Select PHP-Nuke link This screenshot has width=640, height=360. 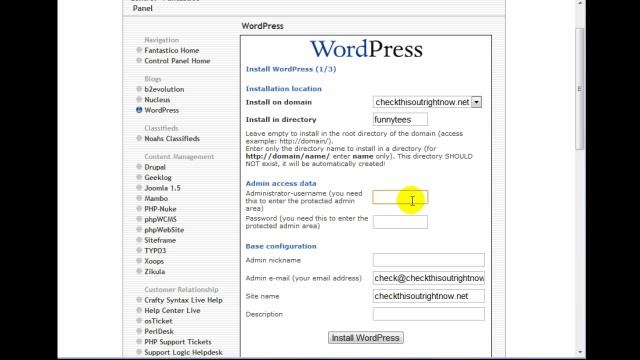160,209
